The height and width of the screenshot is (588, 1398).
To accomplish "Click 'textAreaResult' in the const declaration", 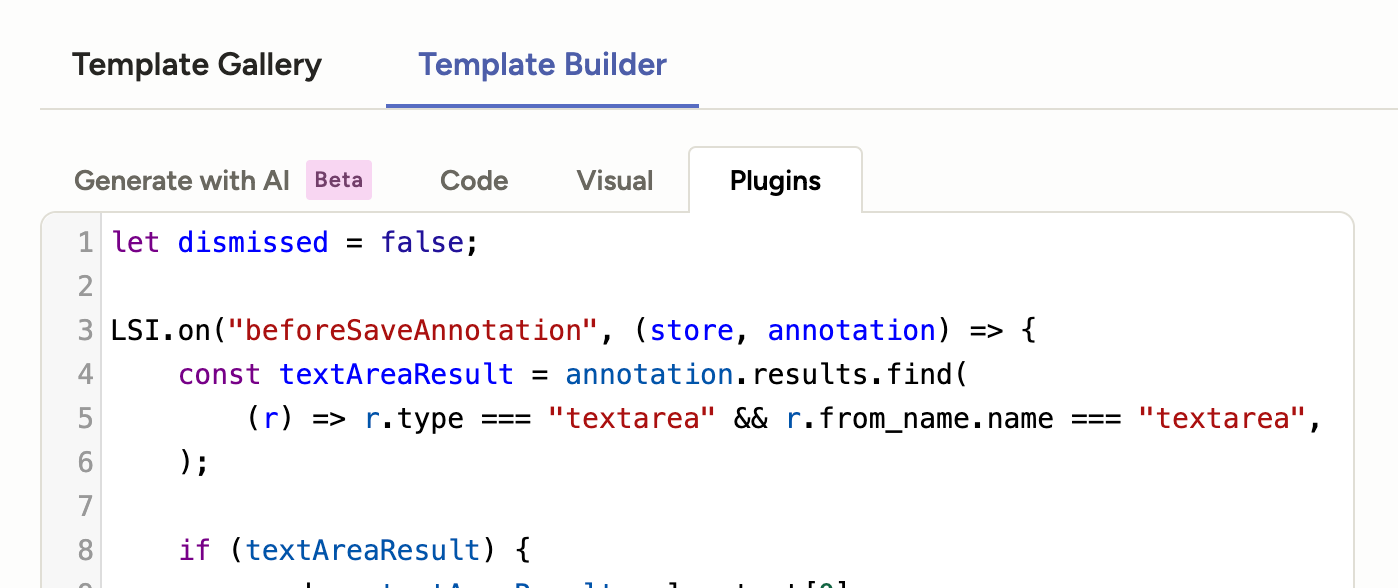I will click(x=396, y=375).
